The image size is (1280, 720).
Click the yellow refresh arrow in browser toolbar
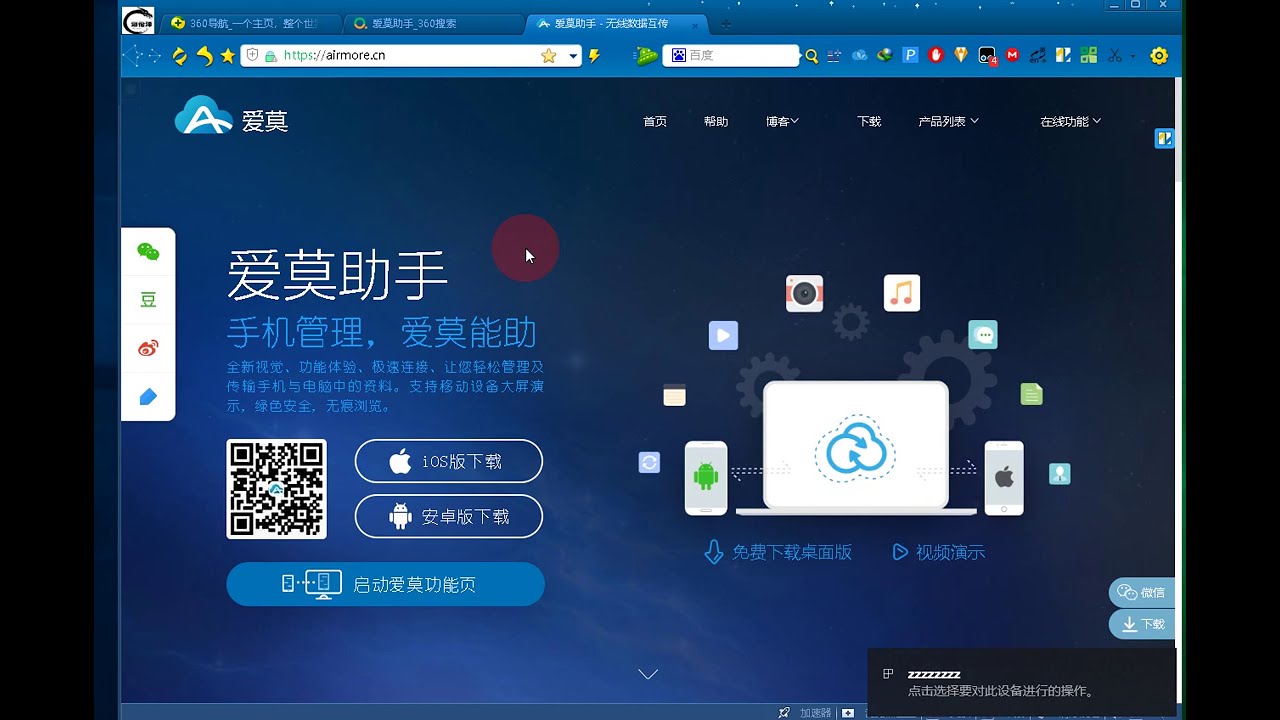click(180, 56)
